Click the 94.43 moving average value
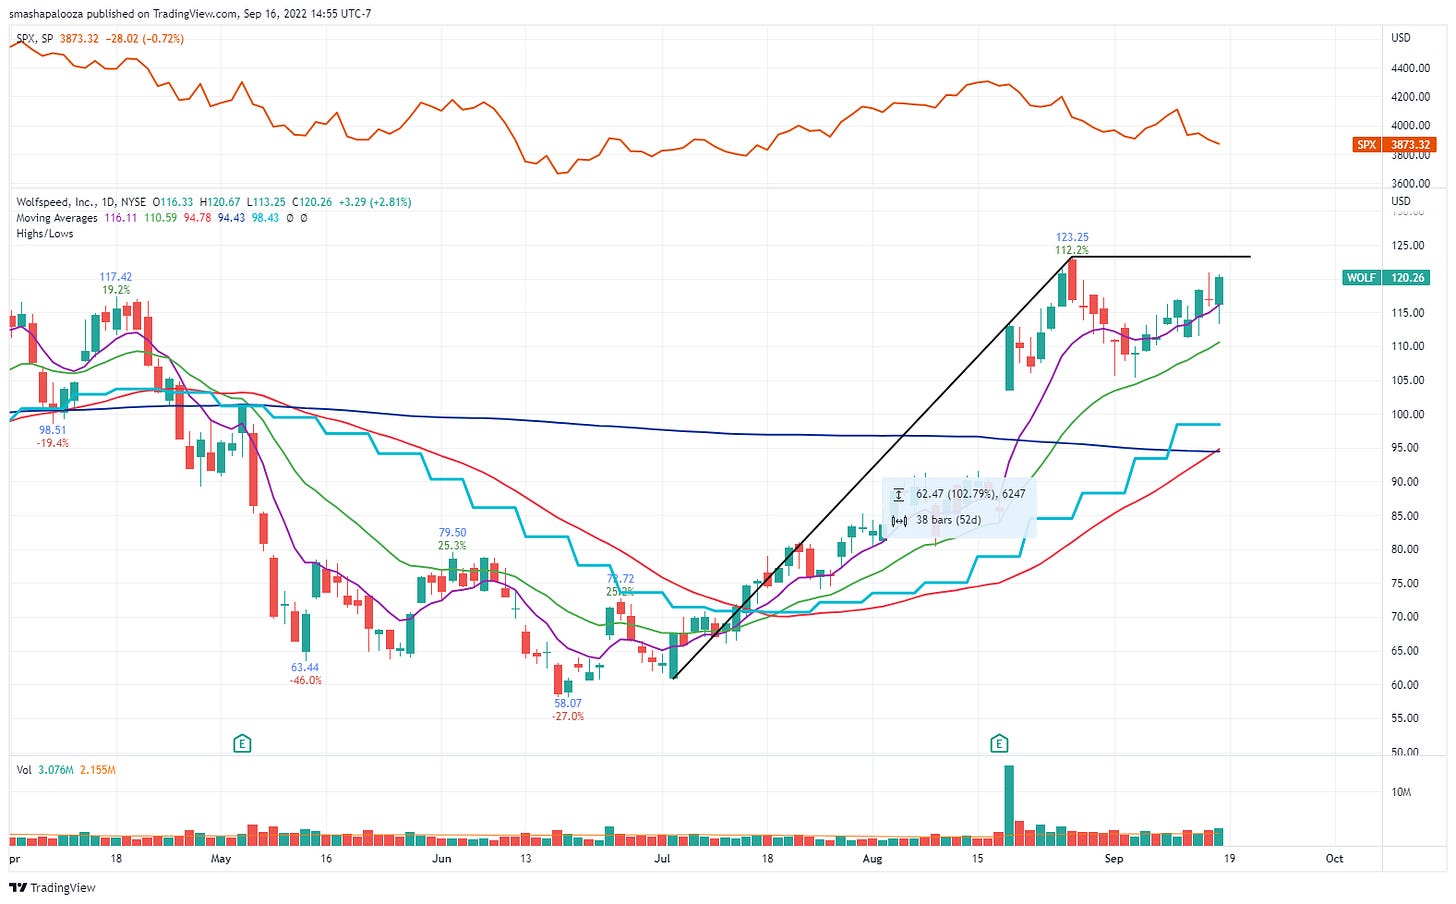 click(231, 218)
